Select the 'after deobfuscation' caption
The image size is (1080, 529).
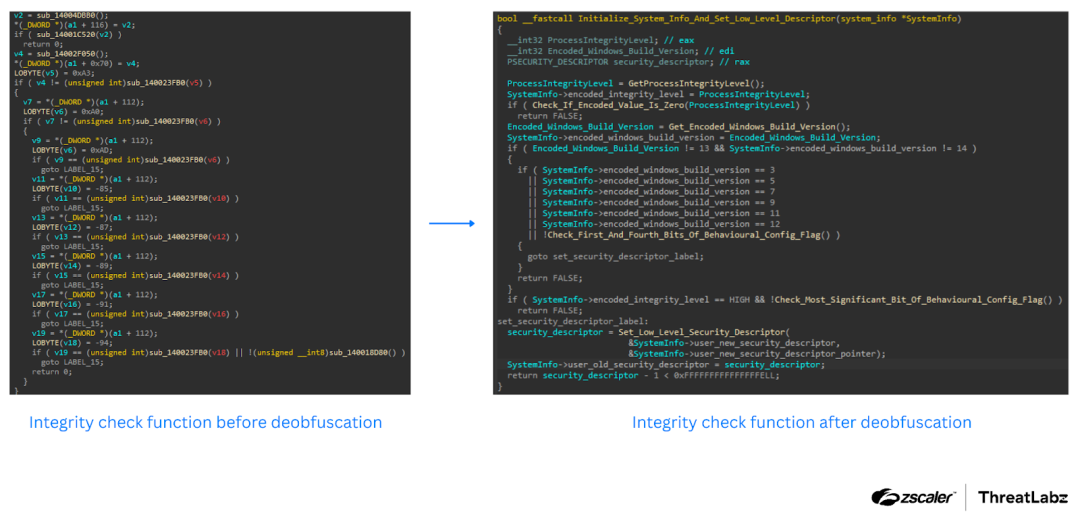[x=801, y=422]
